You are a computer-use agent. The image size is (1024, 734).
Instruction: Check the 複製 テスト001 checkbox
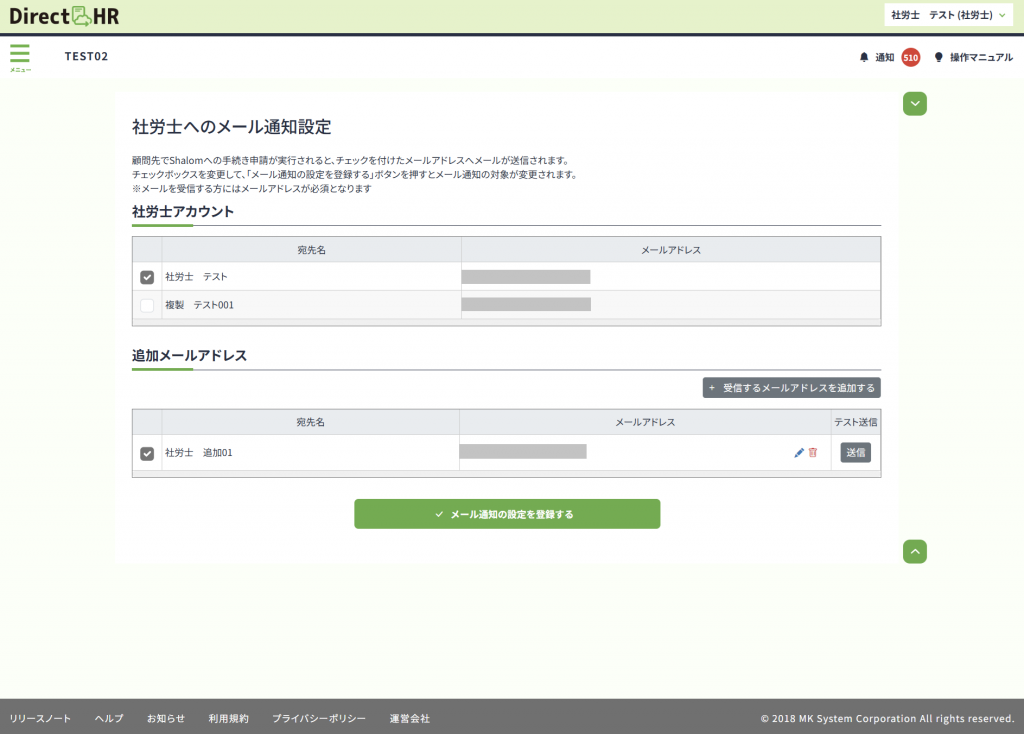pos(147,305)
